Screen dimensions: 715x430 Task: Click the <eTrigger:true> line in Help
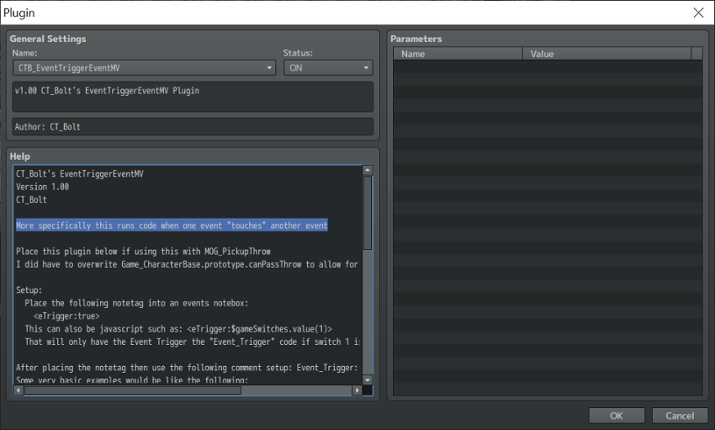click(66, 316)
